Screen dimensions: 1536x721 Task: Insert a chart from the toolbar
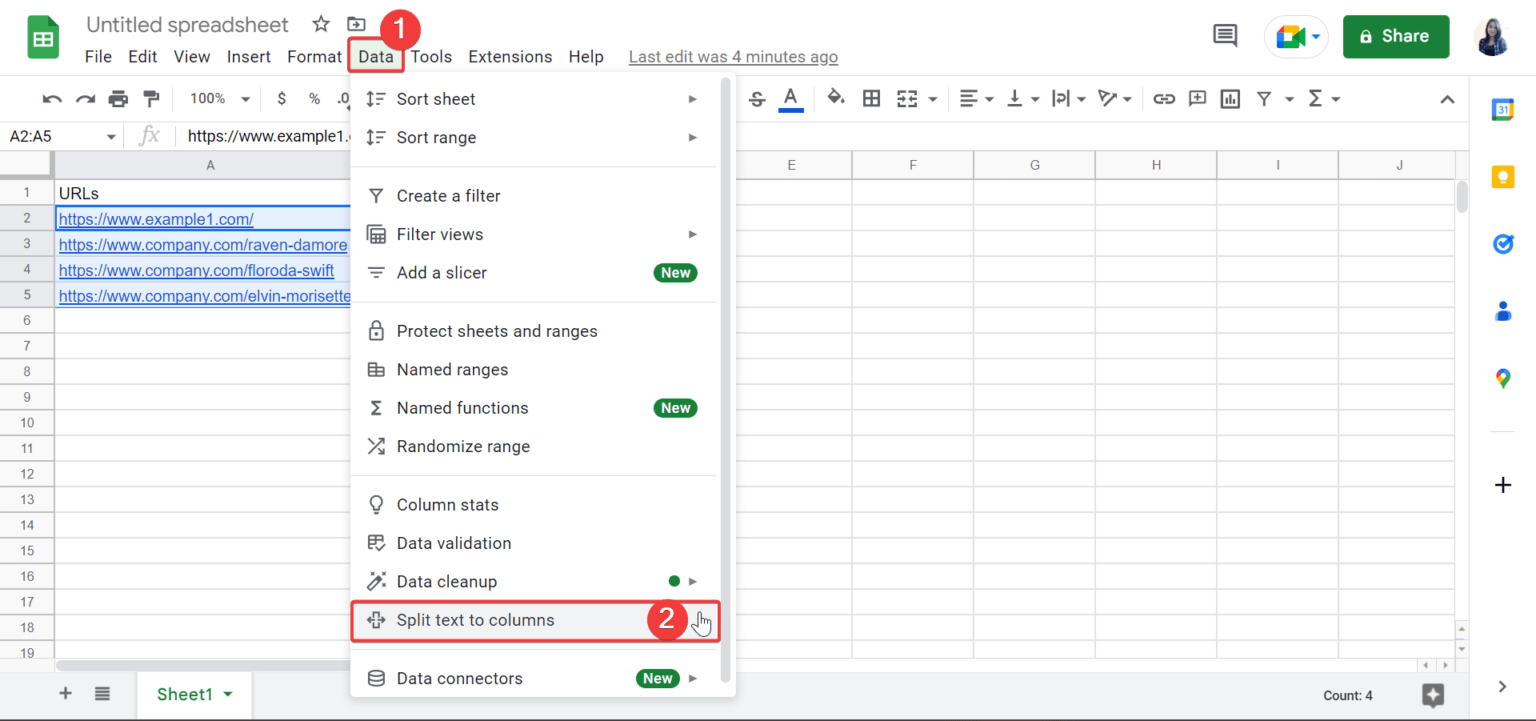click(x=1230, y=98)
